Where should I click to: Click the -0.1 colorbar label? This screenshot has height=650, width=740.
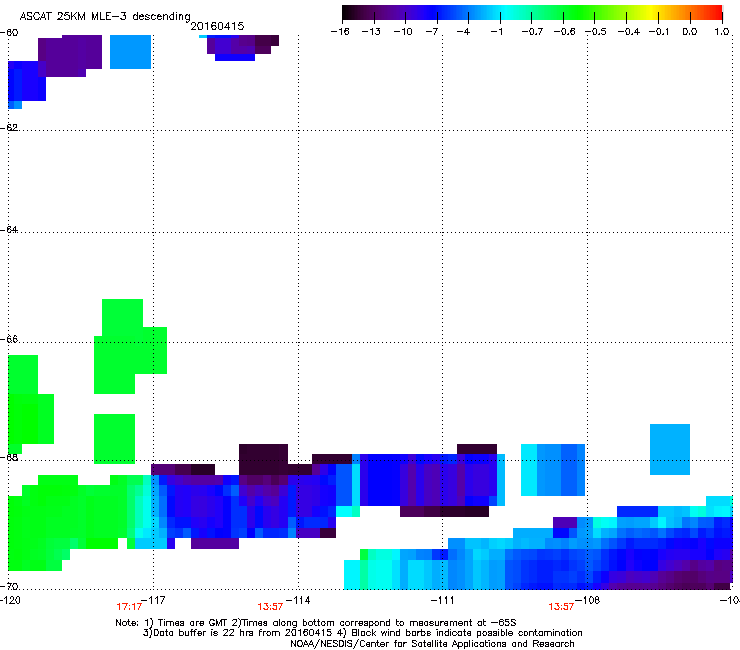(x=659, y=32)
